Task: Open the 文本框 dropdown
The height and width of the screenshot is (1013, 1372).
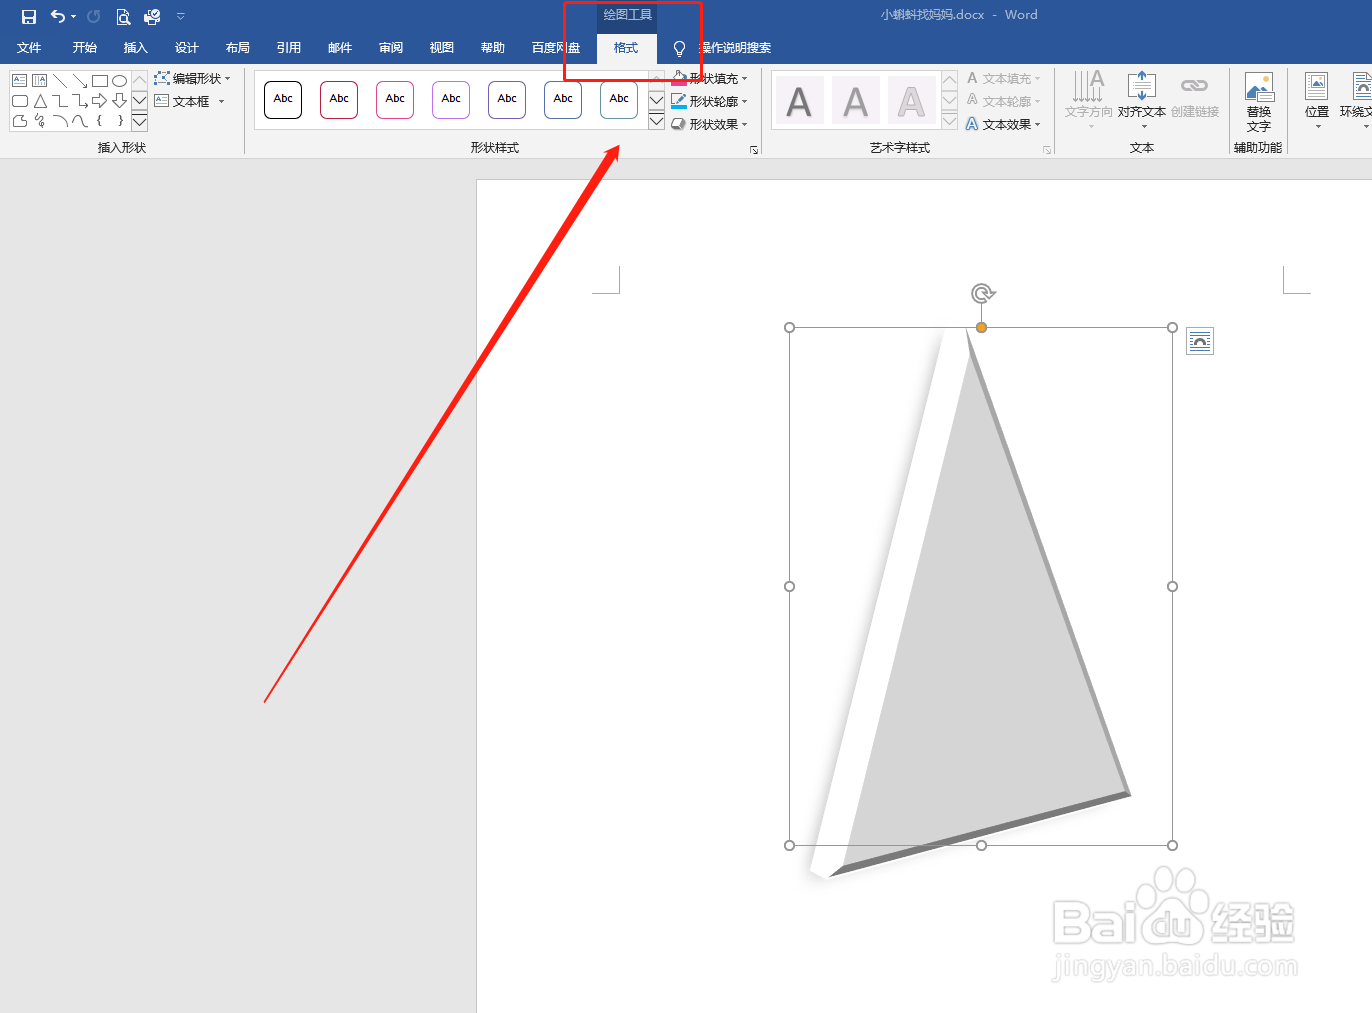Action: coord(189,101)
